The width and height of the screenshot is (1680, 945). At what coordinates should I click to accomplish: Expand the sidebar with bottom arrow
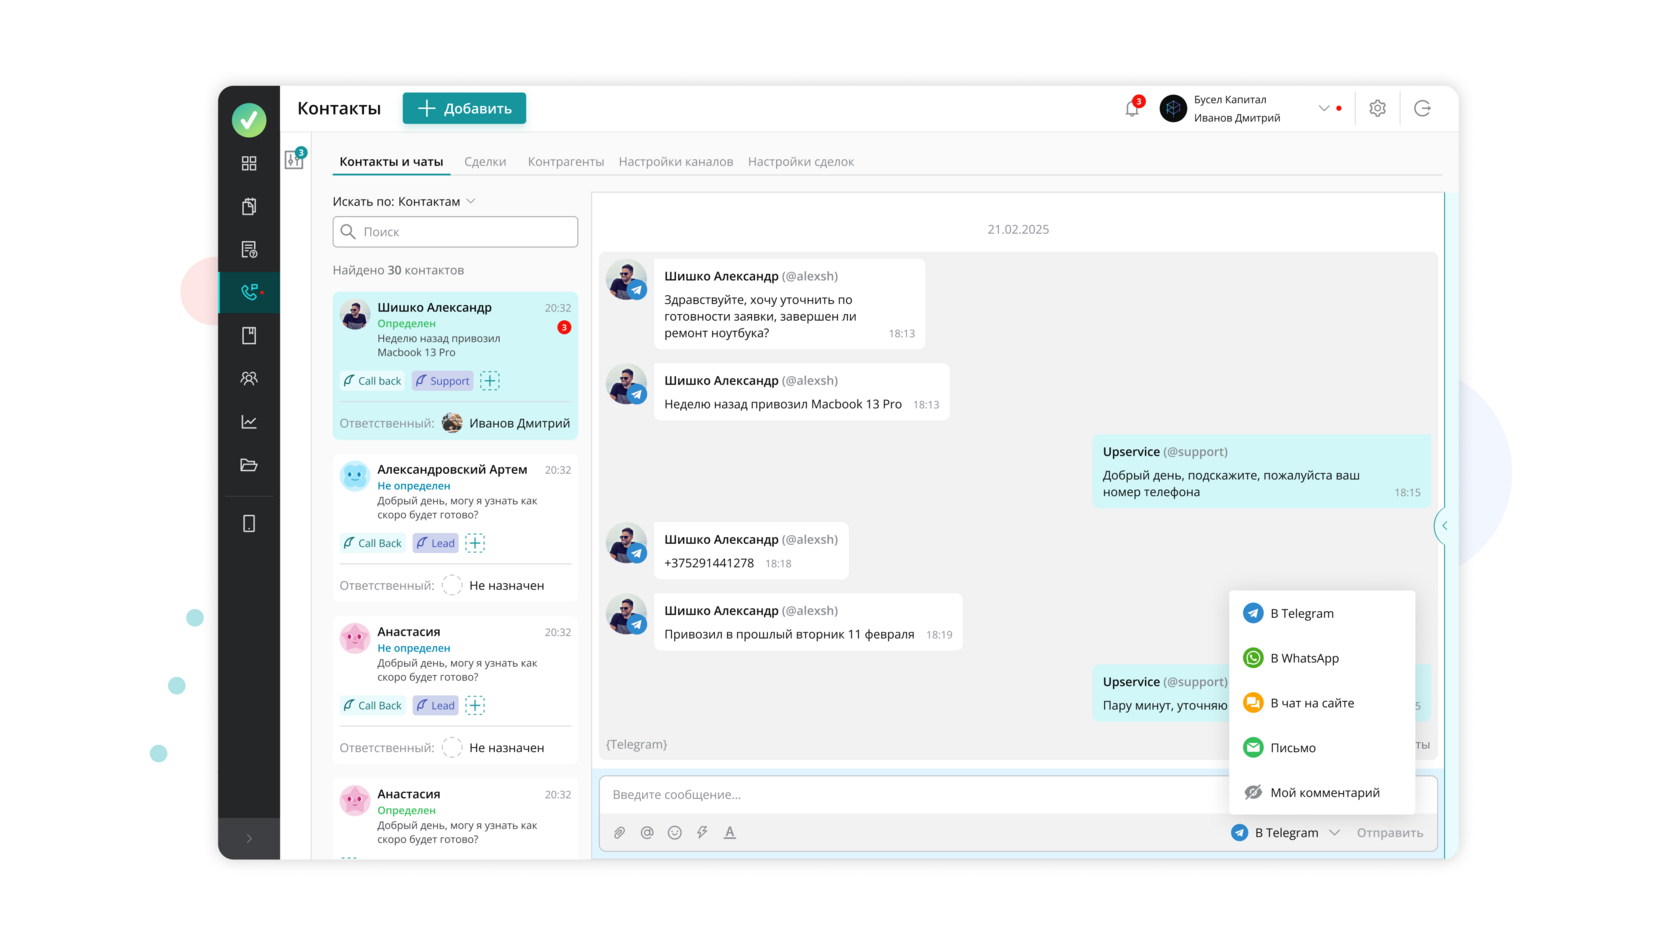pos(249,839)
